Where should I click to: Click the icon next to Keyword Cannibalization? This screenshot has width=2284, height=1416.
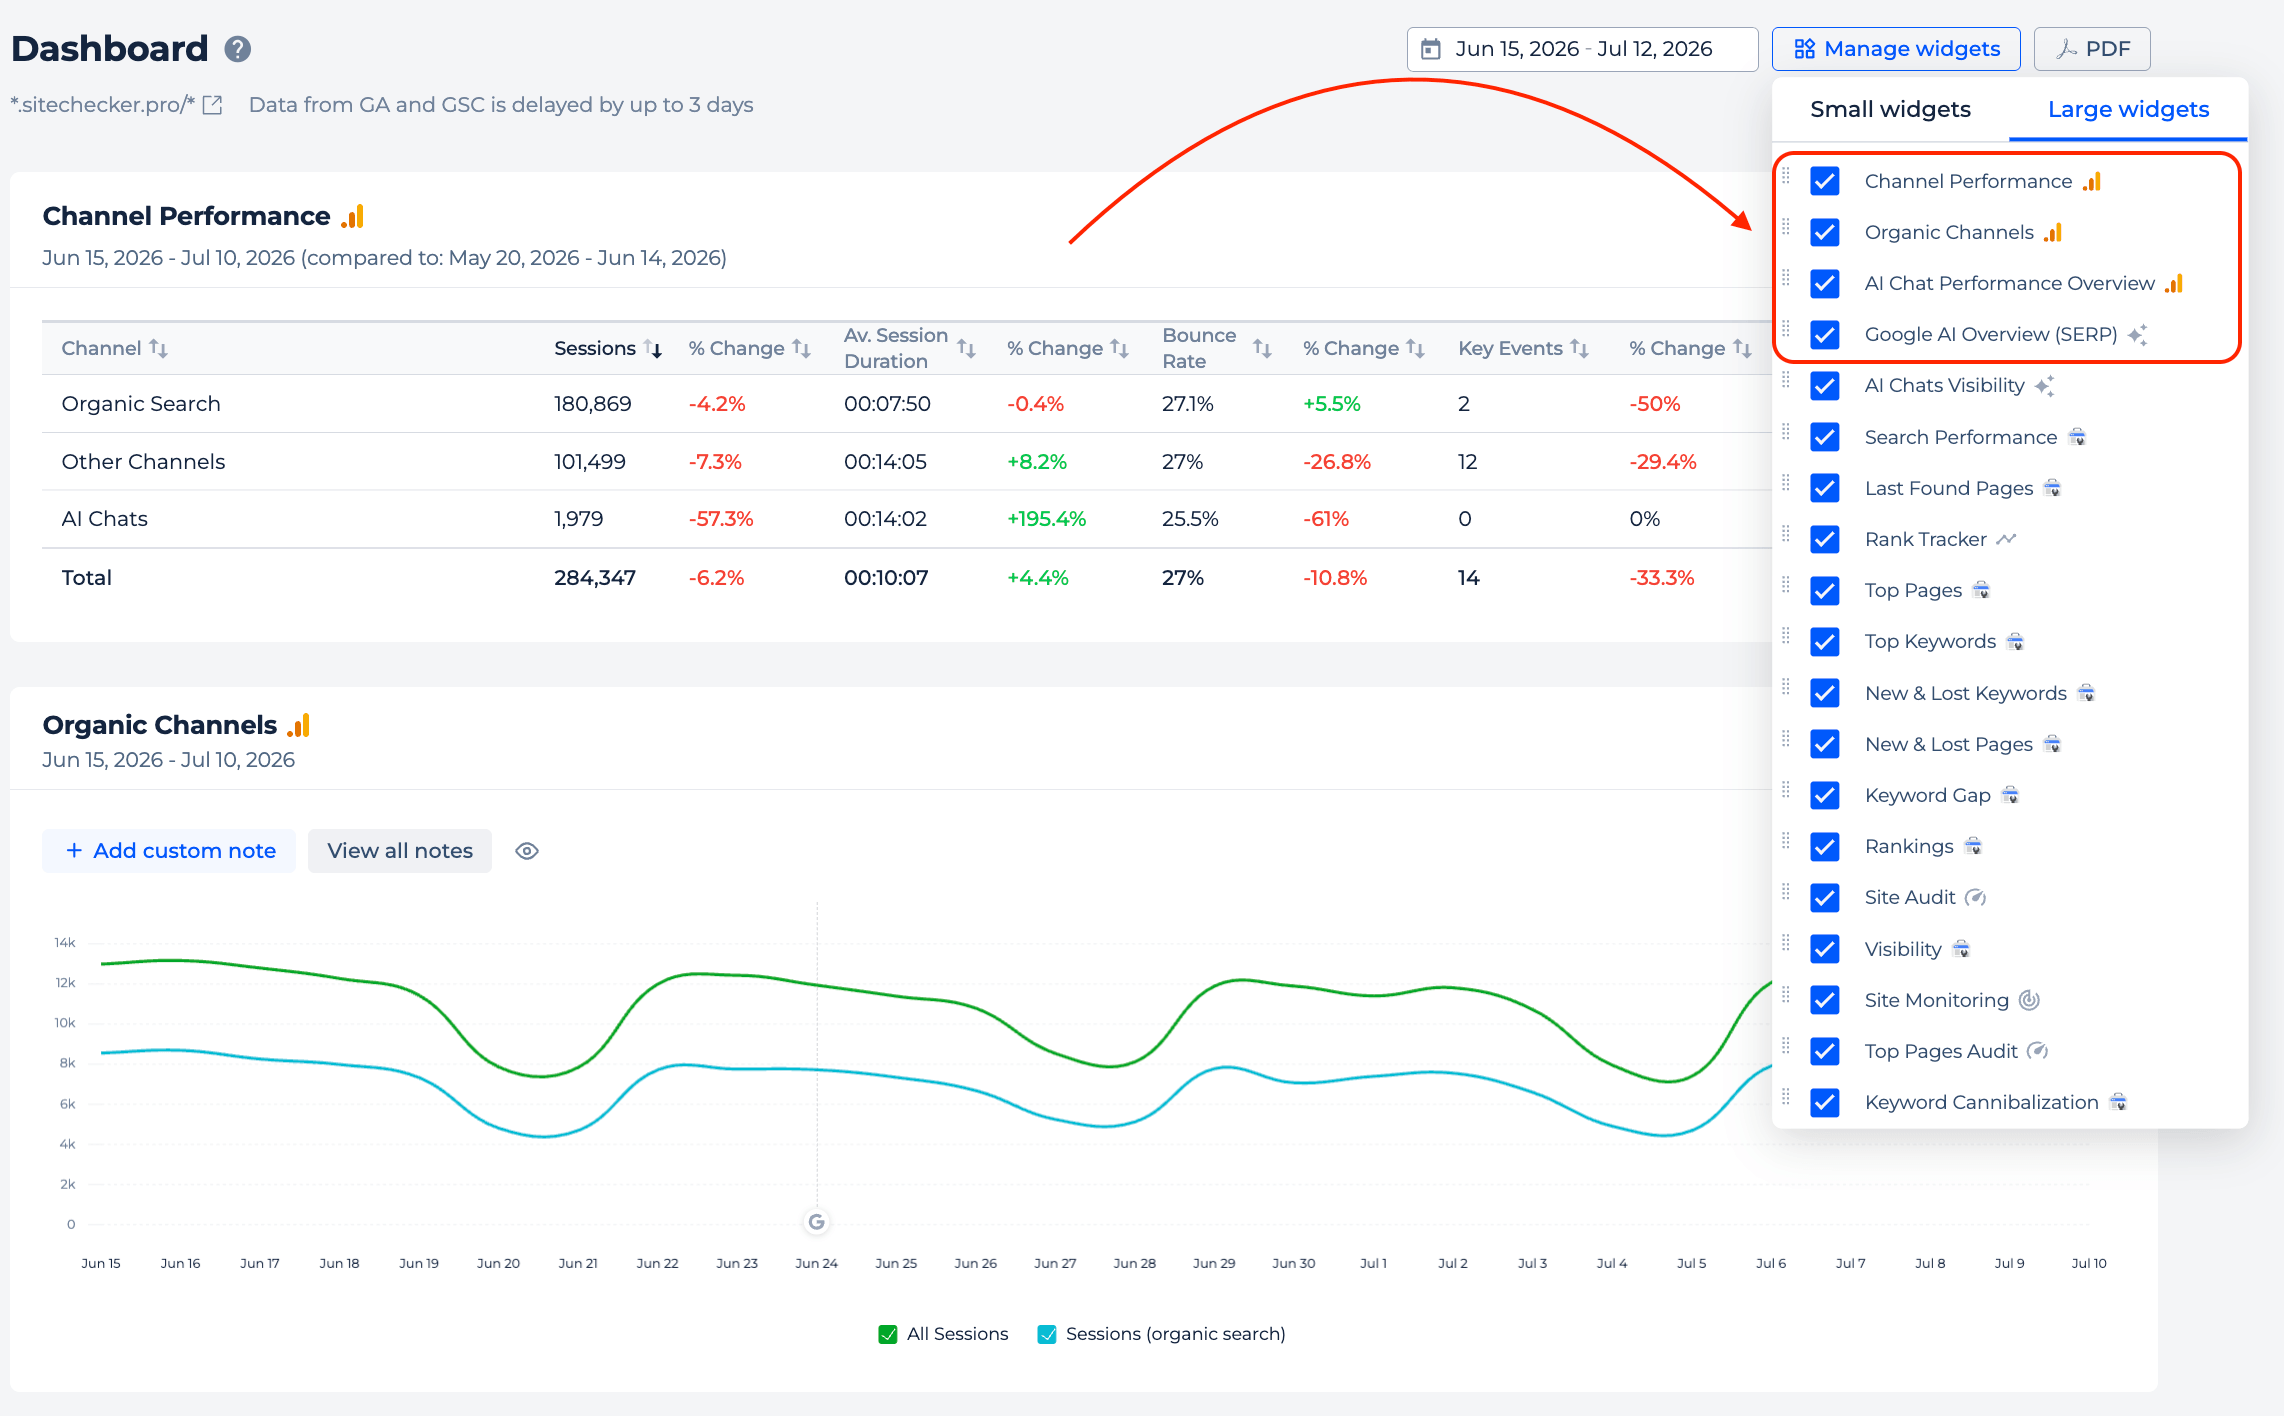[2118, 1102]
